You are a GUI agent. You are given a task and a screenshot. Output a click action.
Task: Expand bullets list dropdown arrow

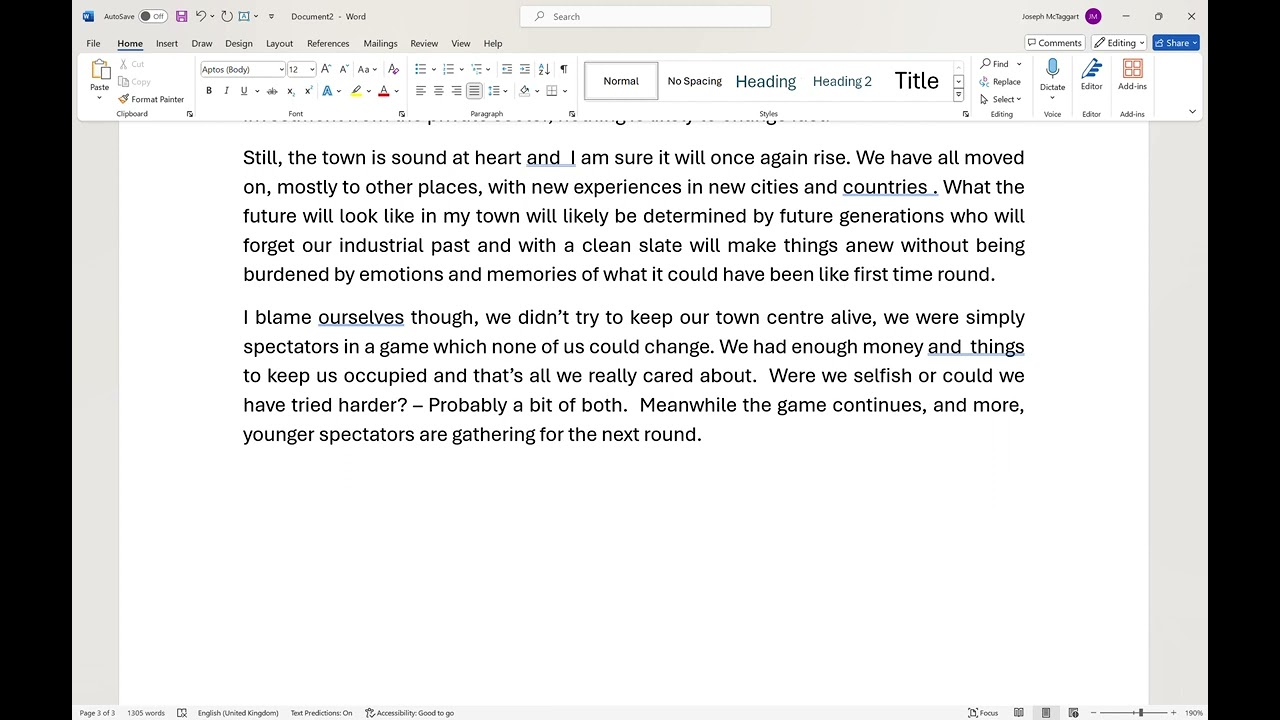pos(434,69)
